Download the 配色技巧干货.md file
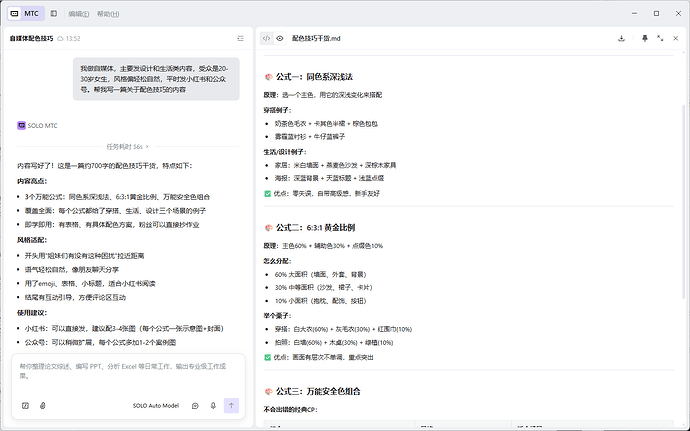The image size is (690, 431). (x=621, y=38)
